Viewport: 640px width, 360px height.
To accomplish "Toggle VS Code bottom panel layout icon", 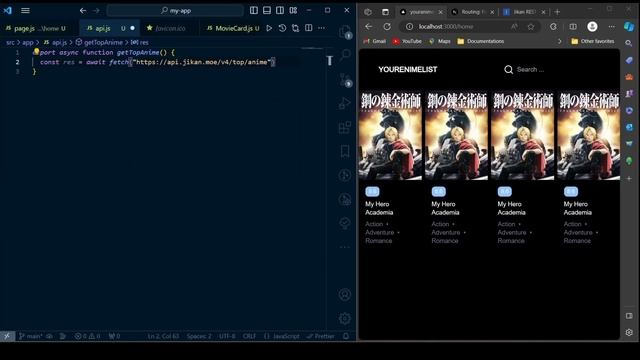I will tap(267, 11).
